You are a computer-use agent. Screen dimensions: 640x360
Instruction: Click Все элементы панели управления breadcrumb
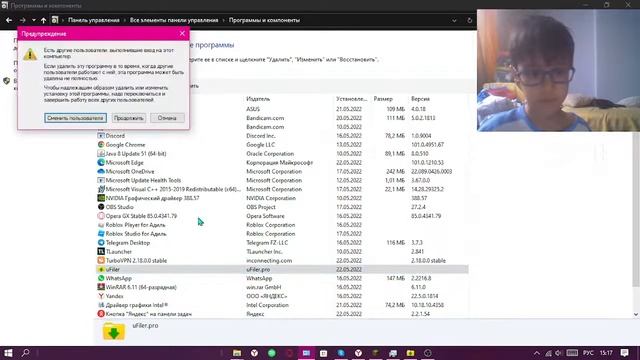(174, 20)
